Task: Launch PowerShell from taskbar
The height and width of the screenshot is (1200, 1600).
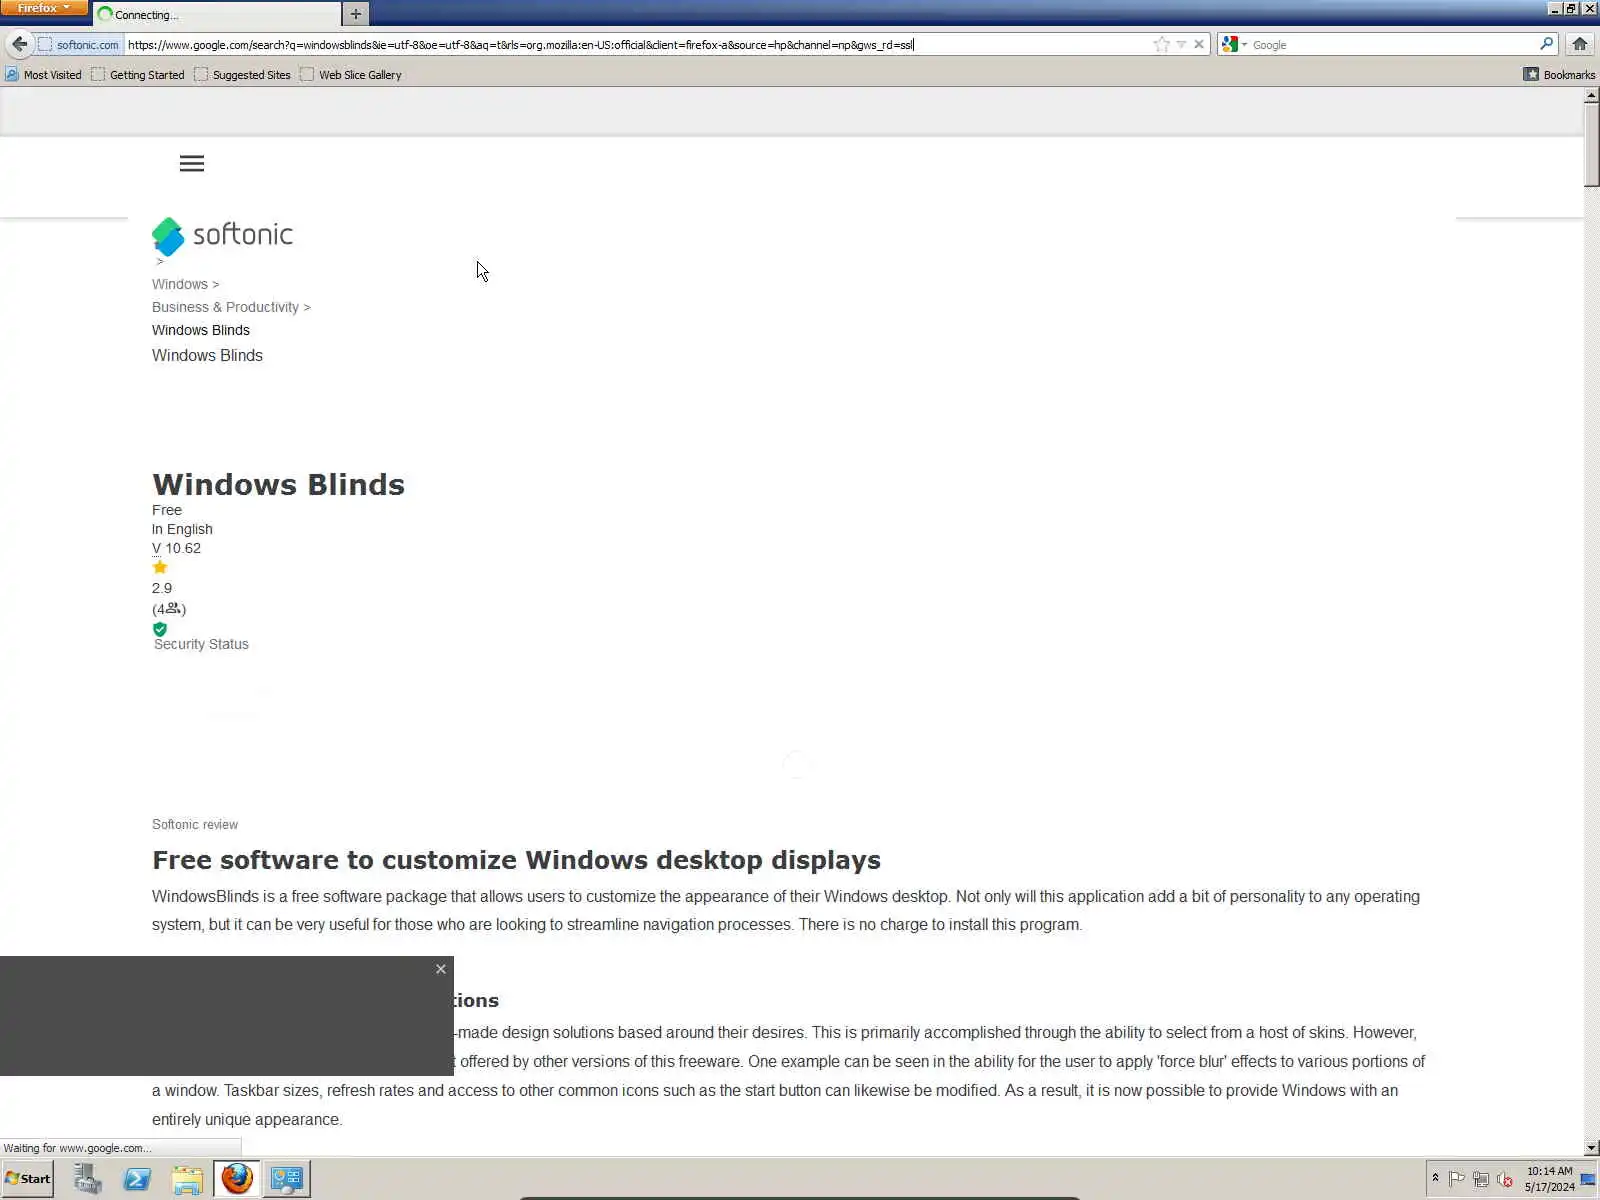Action: (137, 1178)
